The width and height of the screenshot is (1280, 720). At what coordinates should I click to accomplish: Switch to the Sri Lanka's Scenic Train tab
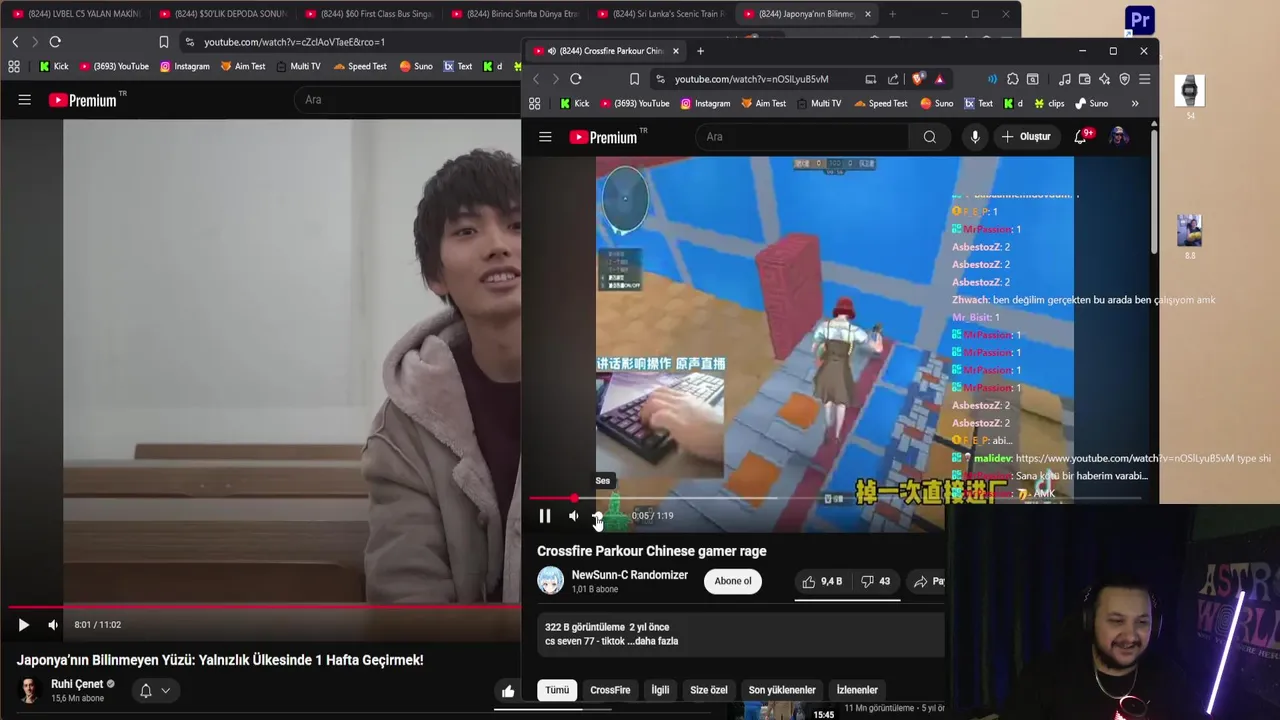(x=660, y=14)
